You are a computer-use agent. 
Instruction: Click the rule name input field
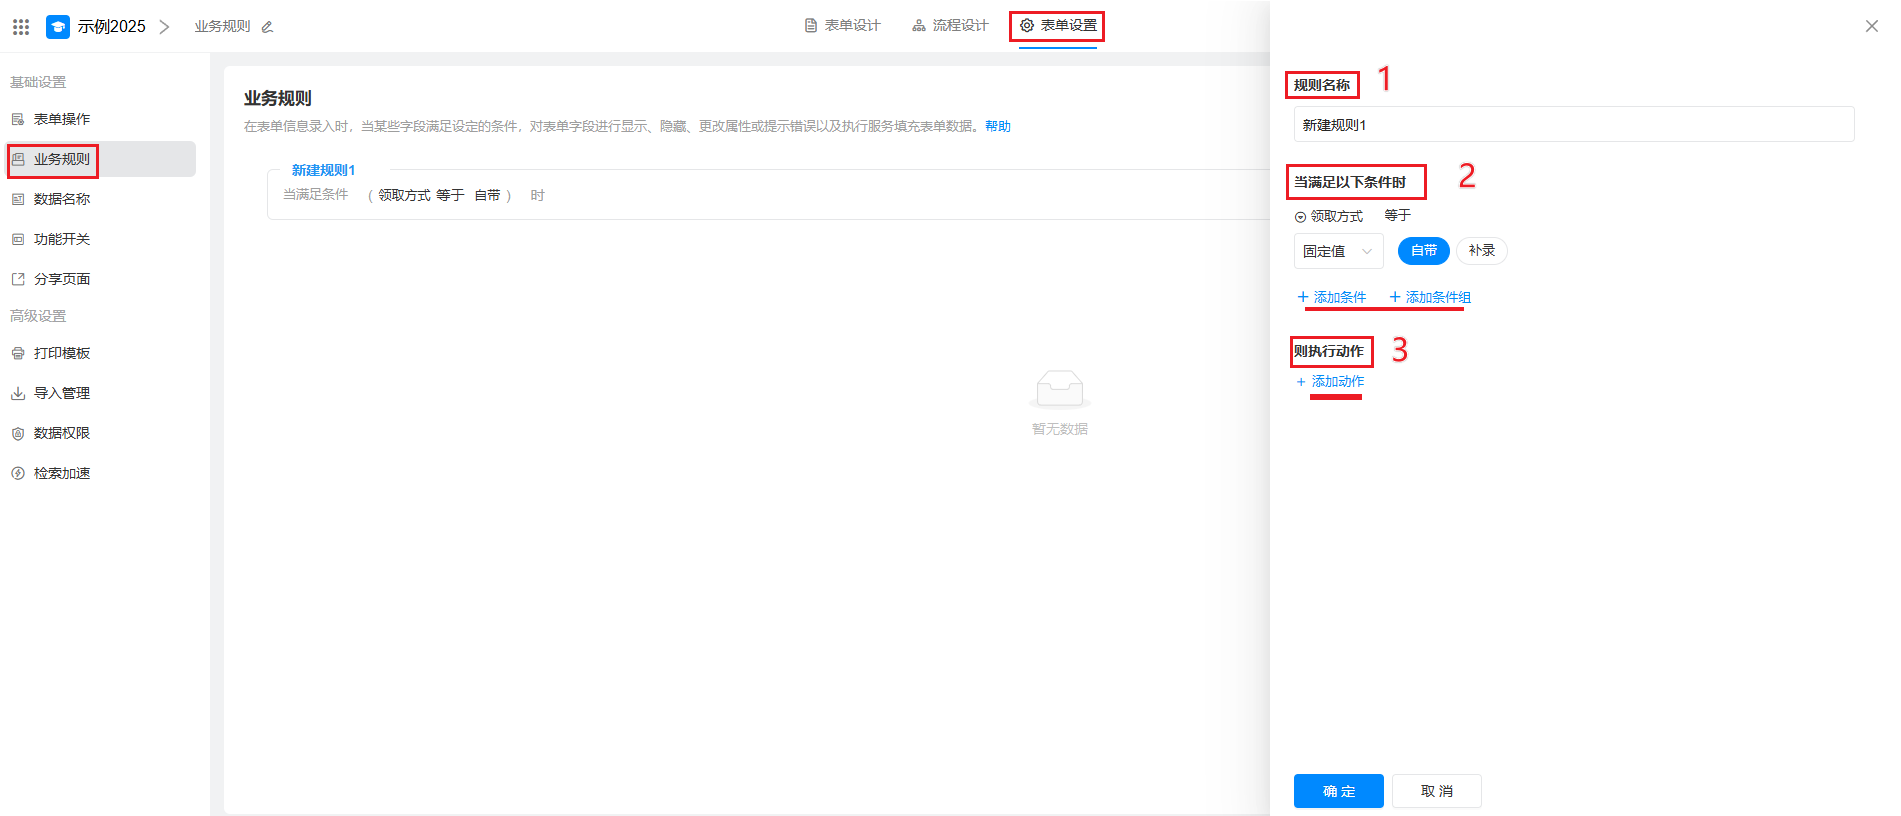pos(1573,125)
